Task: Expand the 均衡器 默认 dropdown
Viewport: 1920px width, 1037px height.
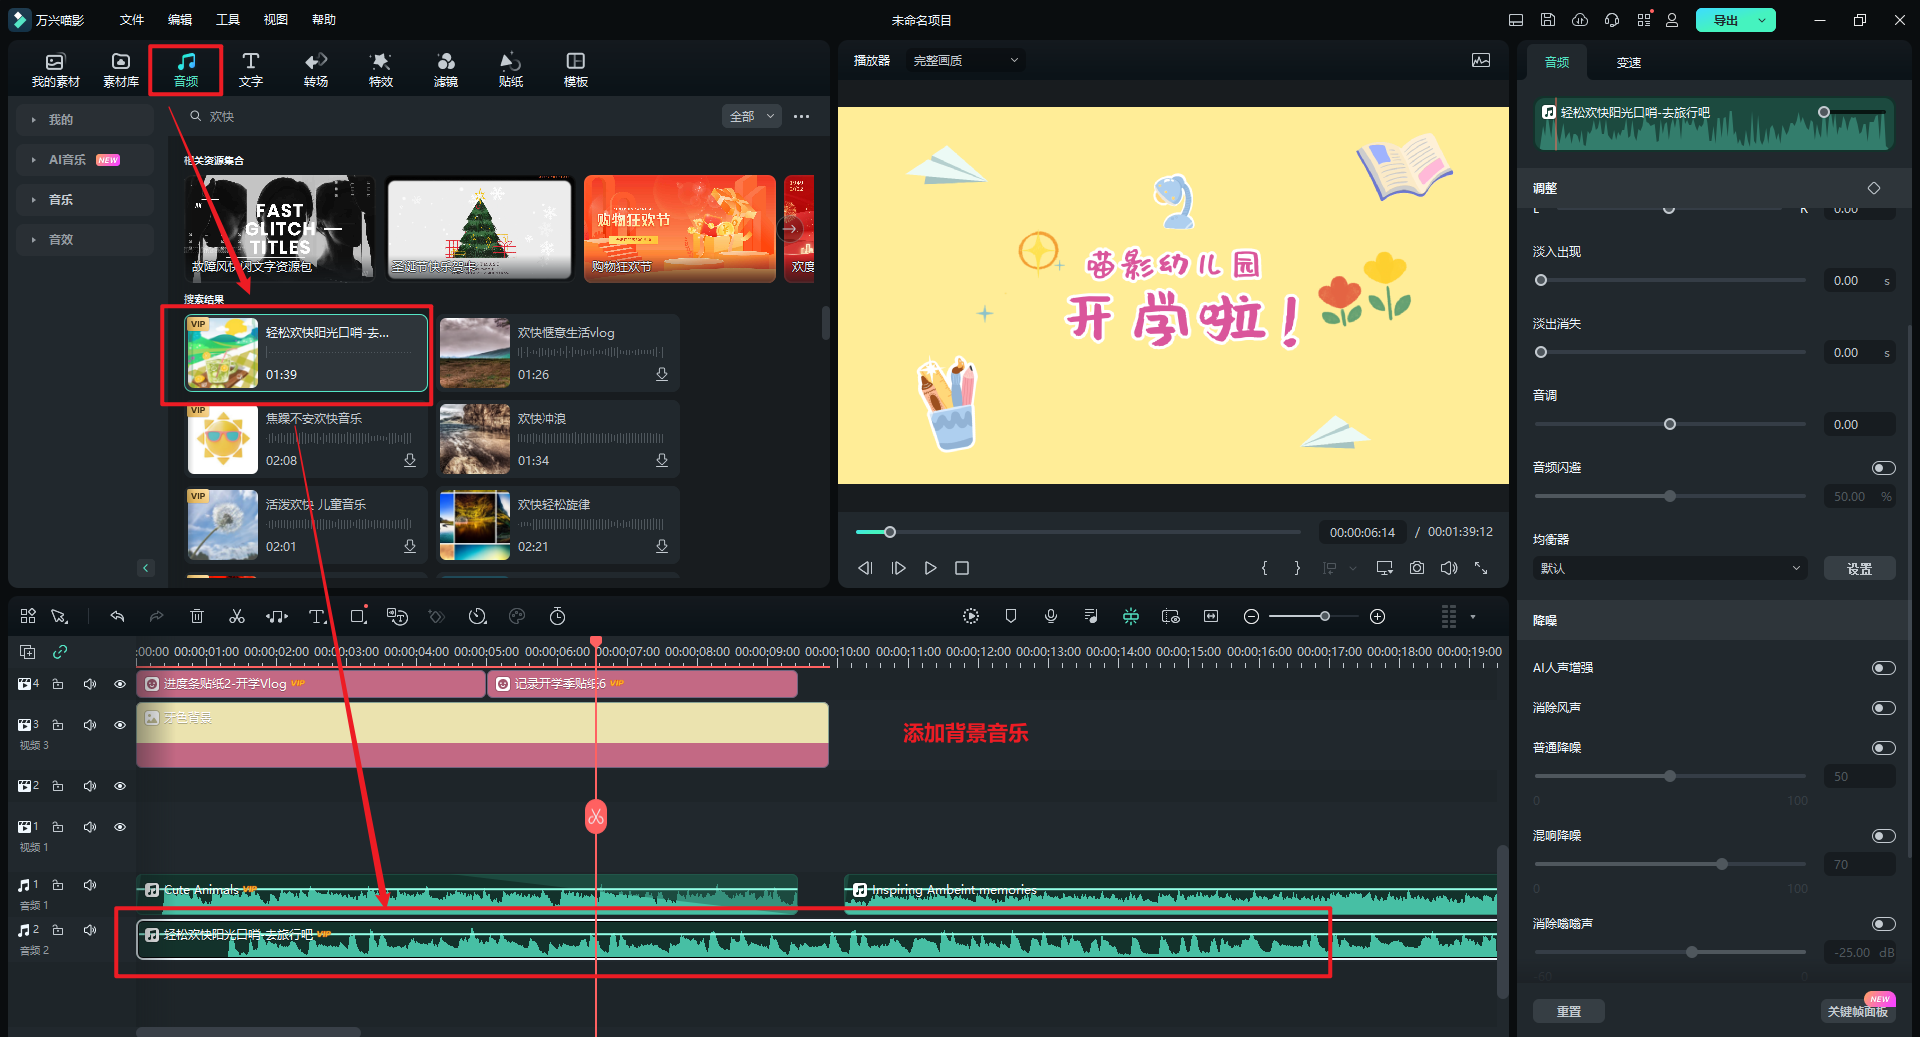Action: [1669, 569]
